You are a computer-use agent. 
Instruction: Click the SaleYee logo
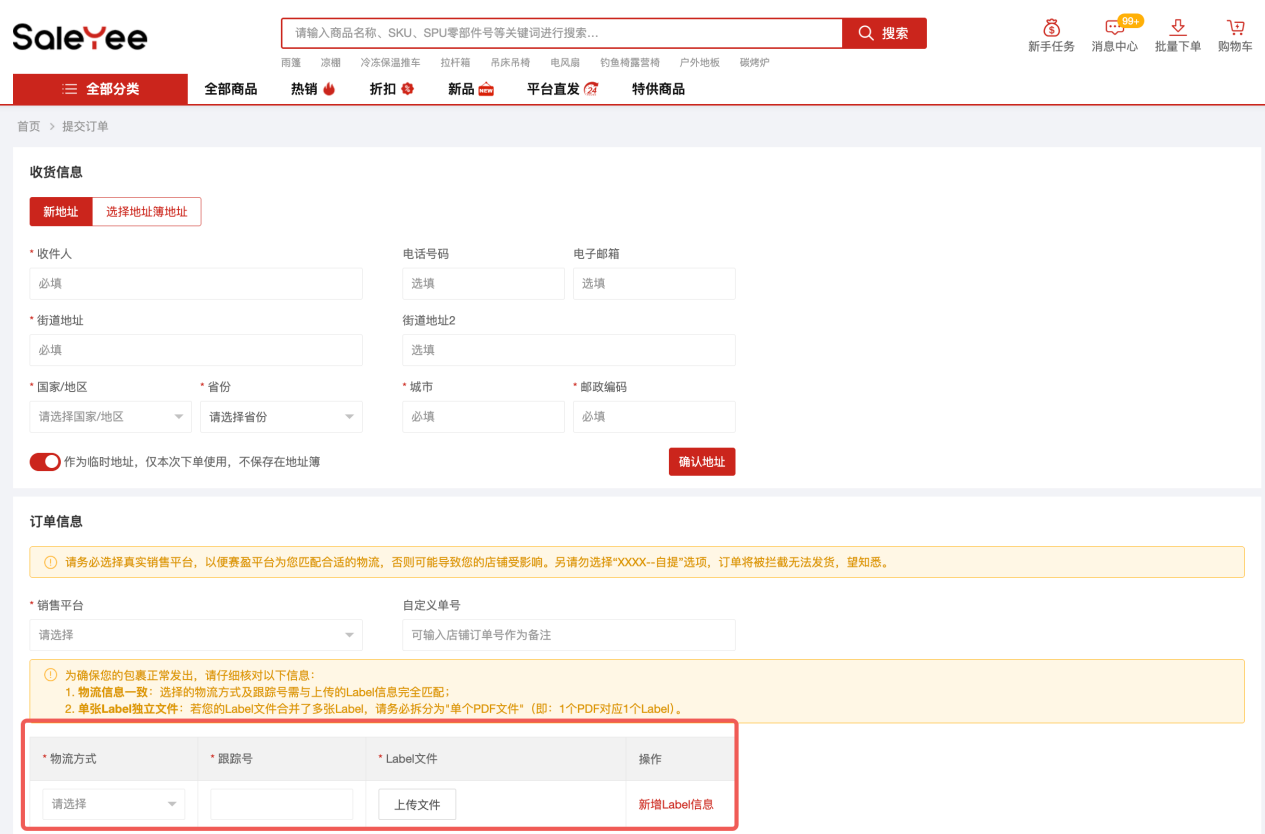80,37
